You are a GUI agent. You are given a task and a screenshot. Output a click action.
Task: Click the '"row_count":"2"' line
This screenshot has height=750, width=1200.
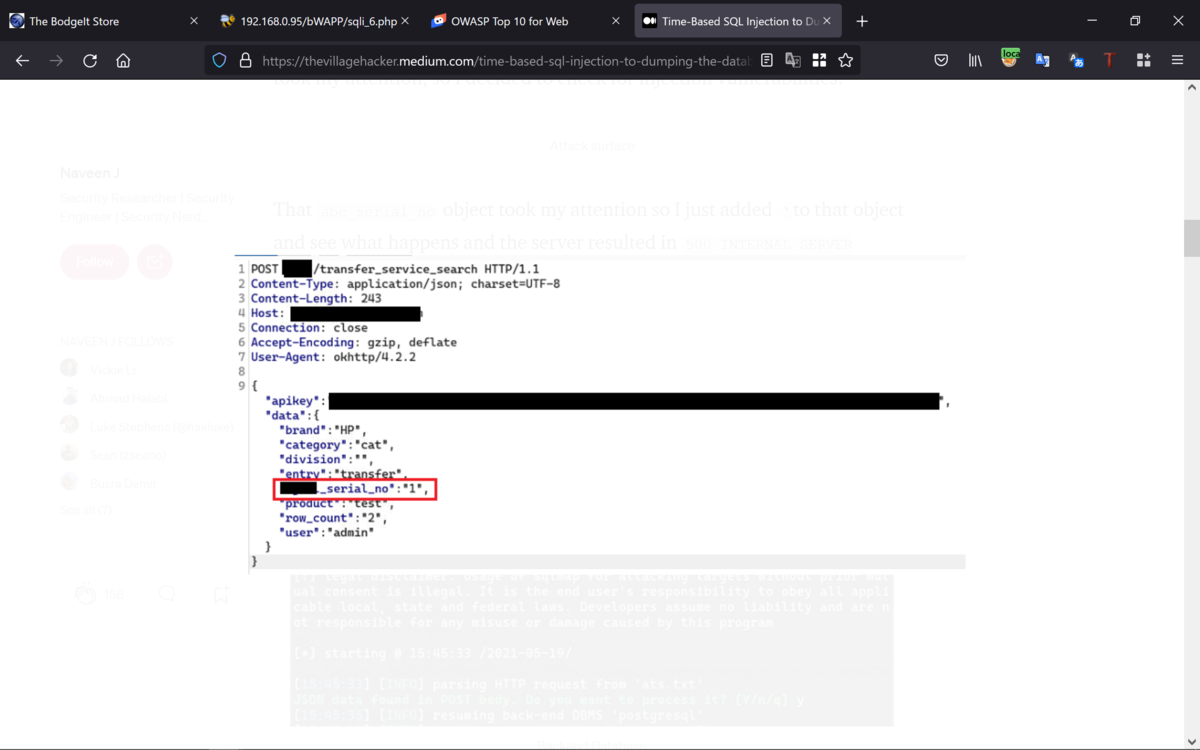[333, 518]
